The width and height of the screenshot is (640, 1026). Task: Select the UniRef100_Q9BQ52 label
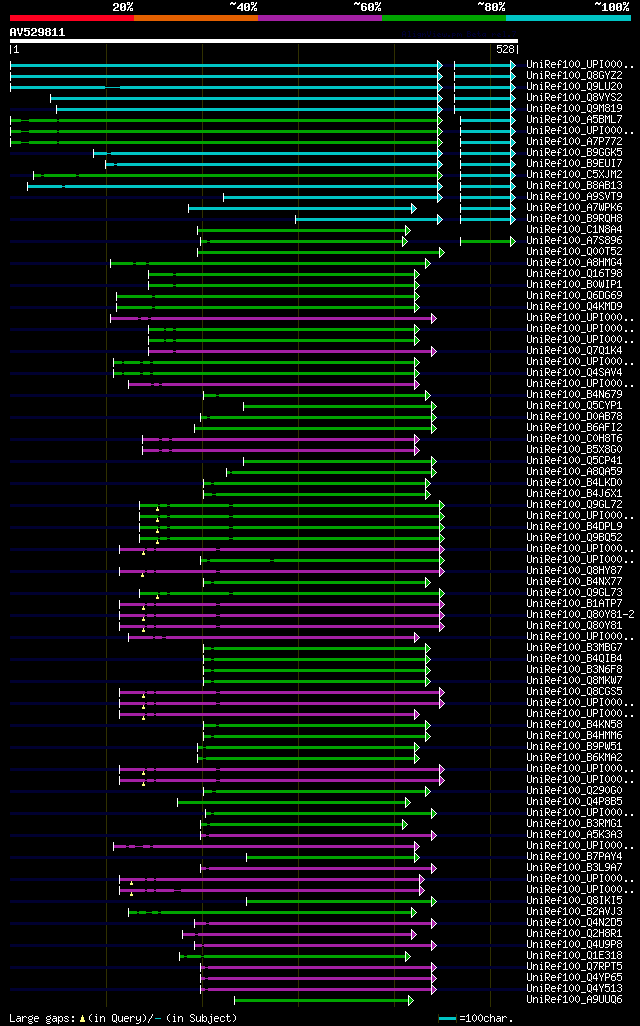click(x=575, y=538)
